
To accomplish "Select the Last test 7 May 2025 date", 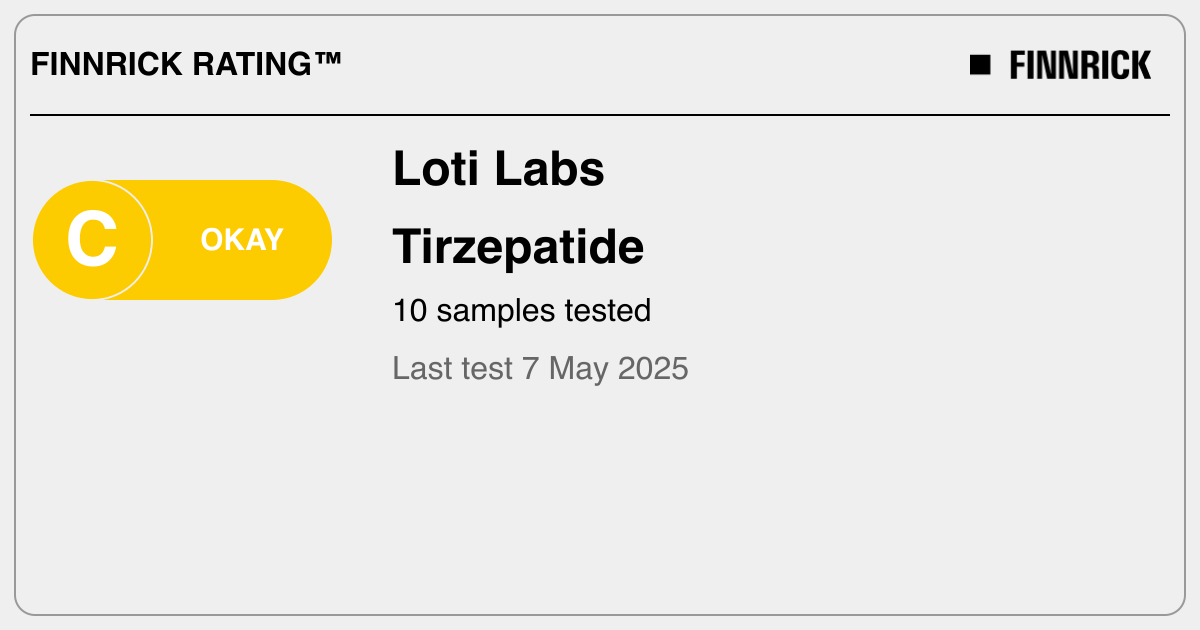I will click(x=540, y=368).
